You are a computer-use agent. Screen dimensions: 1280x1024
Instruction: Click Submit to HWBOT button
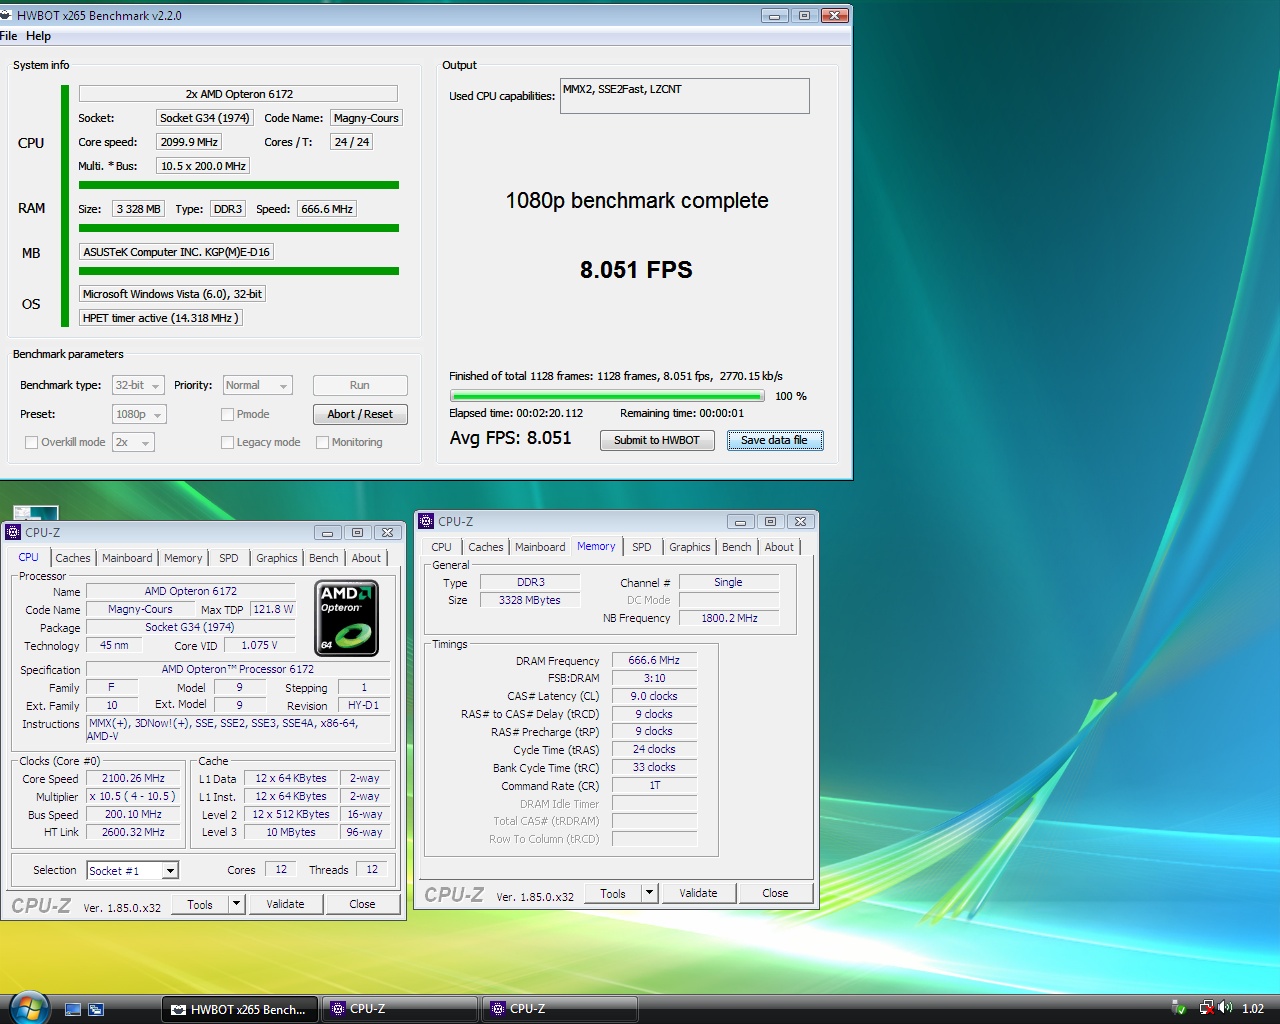point(657,440)
